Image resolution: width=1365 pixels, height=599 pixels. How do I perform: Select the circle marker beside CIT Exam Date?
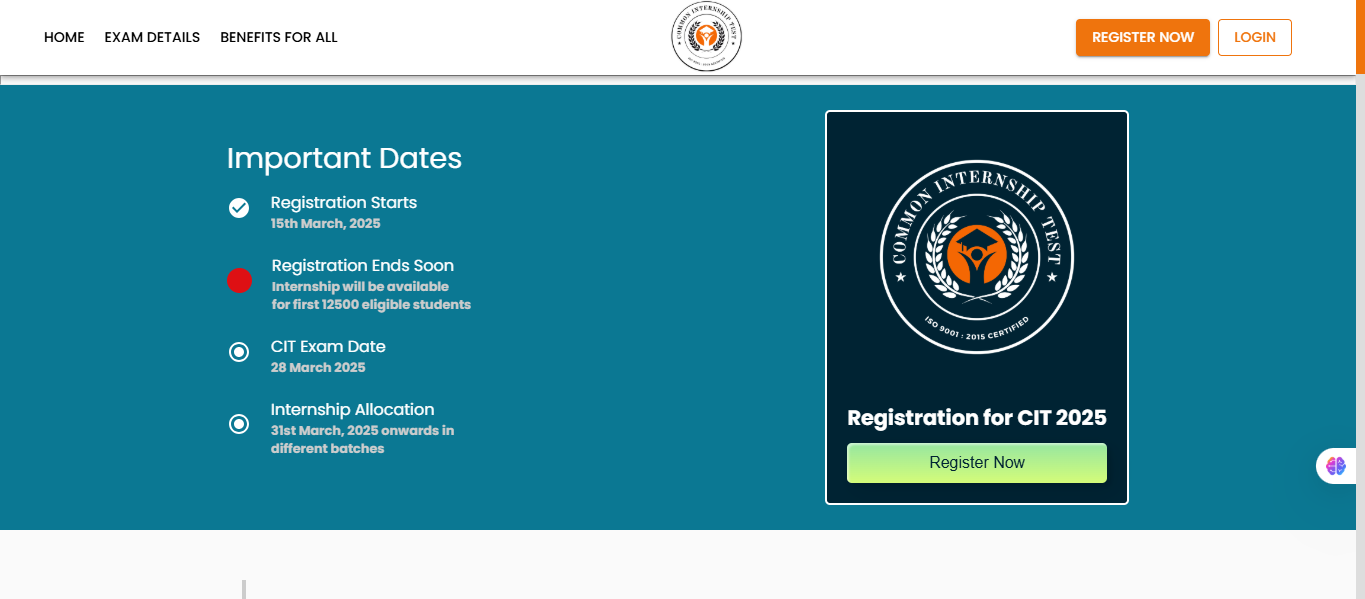click(239, 352)
